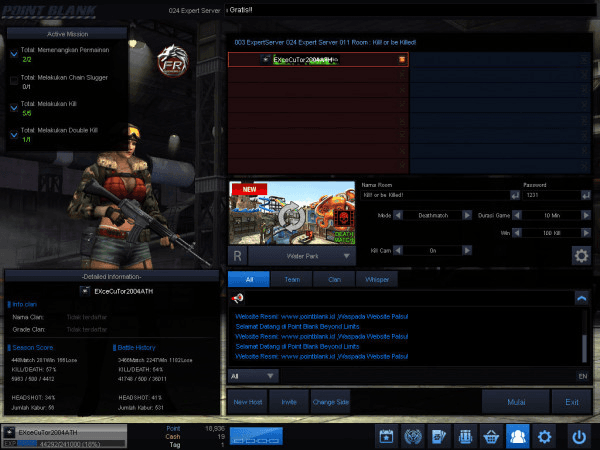Increase Win kill limit
This screenshot has width=600, height=450.
click(586, 233)
